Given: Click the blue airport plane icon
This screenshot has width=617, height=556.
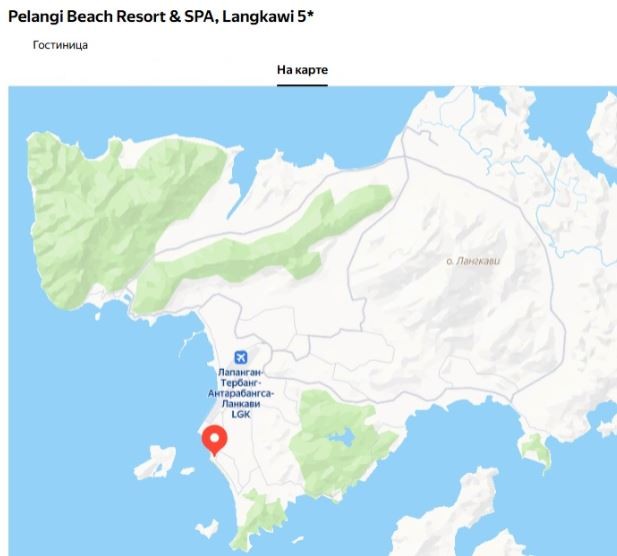Looking at the screenshot, I should click(240, 357).
